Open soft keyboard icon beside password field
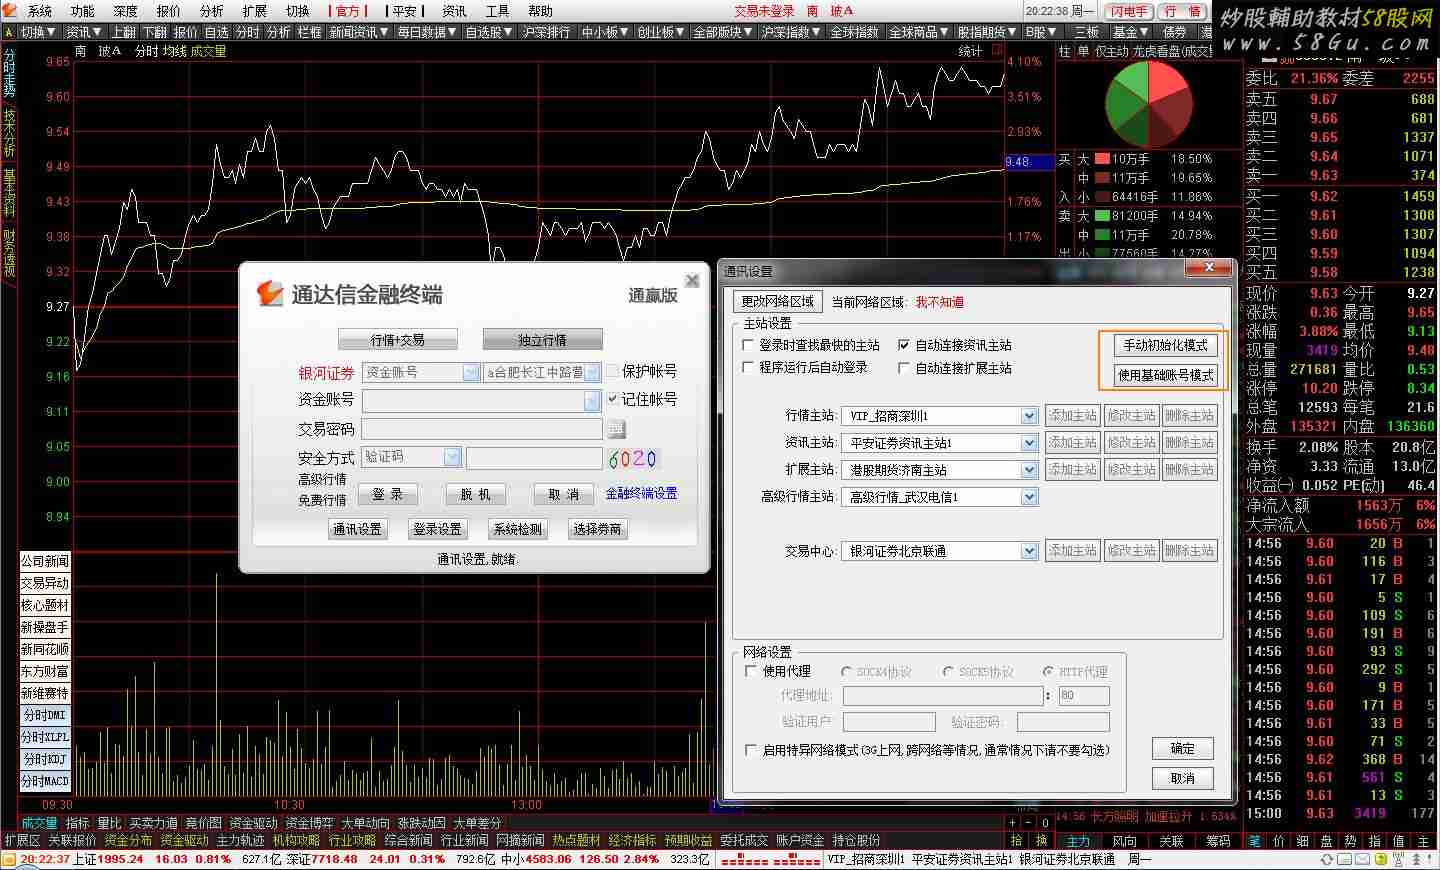Image resolution: width=1440 pixels, height=870 pixels. (x=617, y=429)
